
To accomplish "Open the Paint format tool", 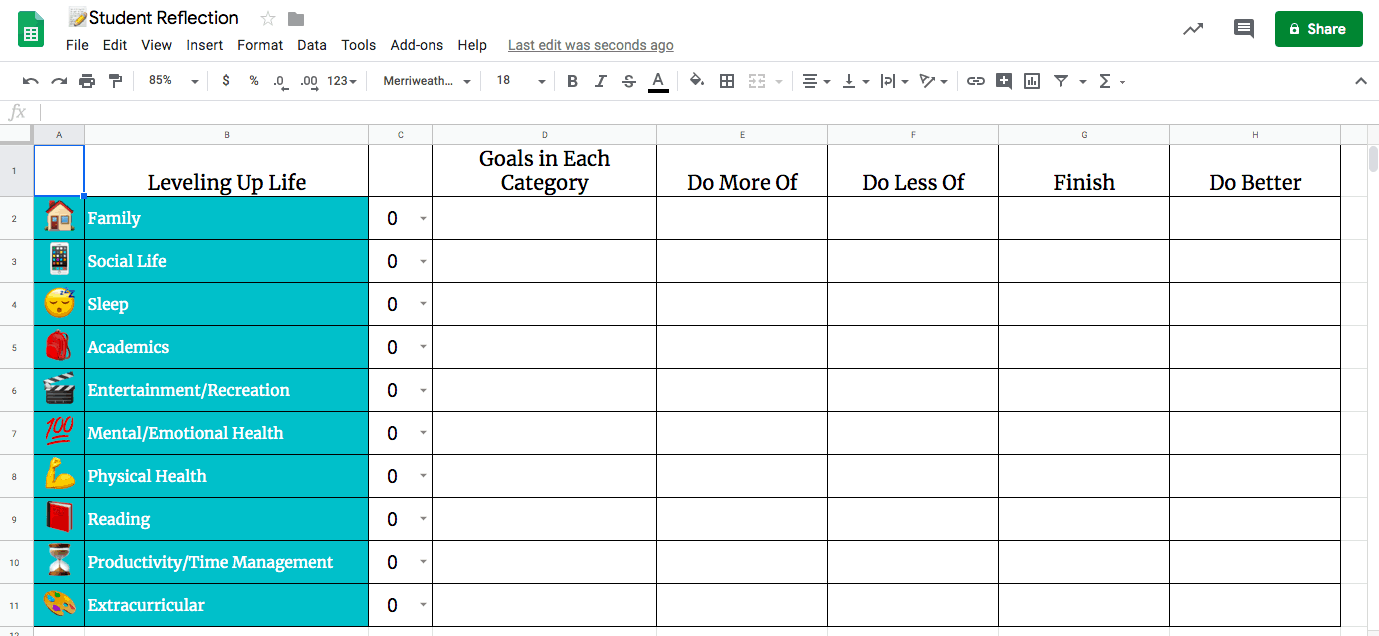I will (115, 81).
